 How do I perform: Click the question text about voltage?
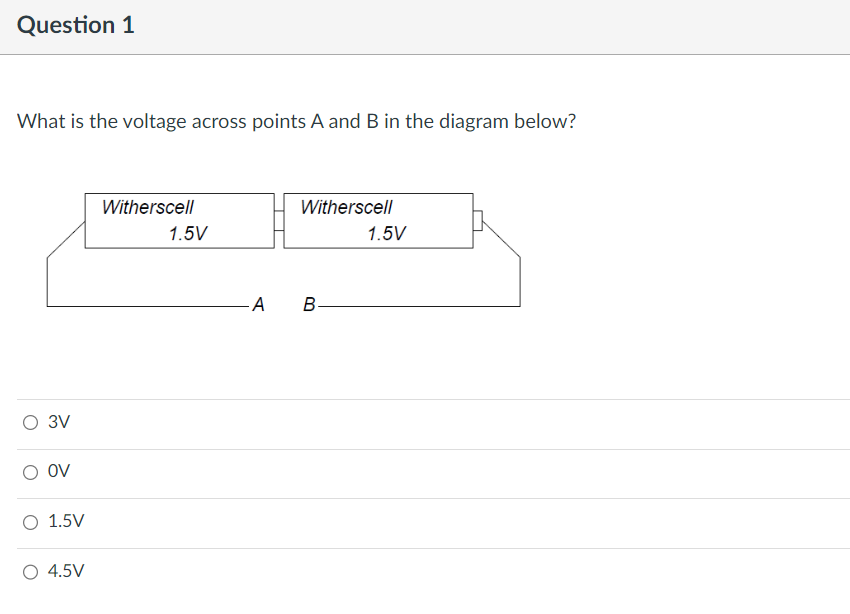click(x=297, y=121)
